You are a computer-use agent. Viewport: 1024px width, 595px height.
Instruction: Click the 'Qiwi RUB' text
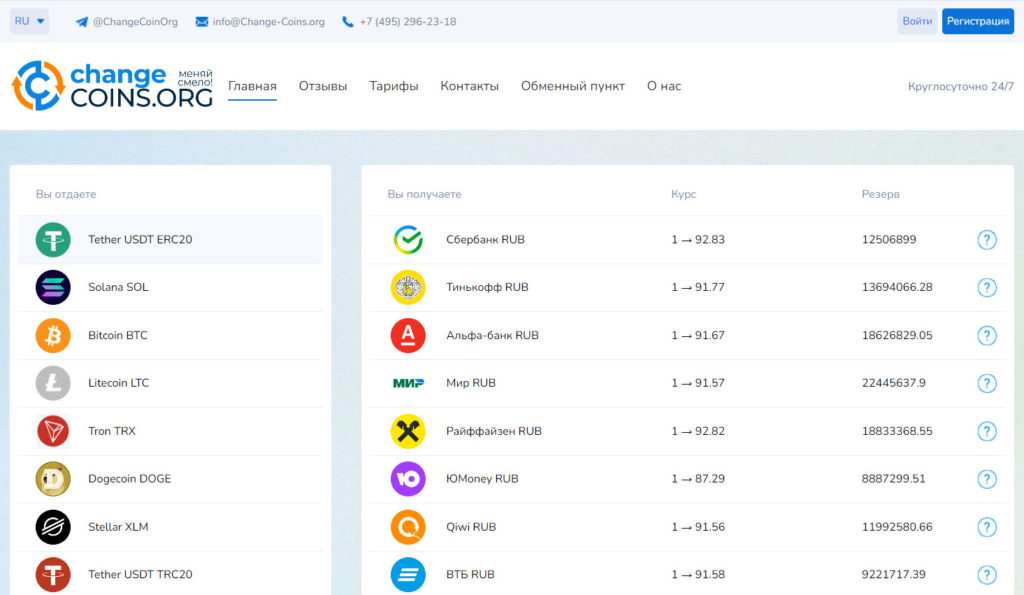471,527
